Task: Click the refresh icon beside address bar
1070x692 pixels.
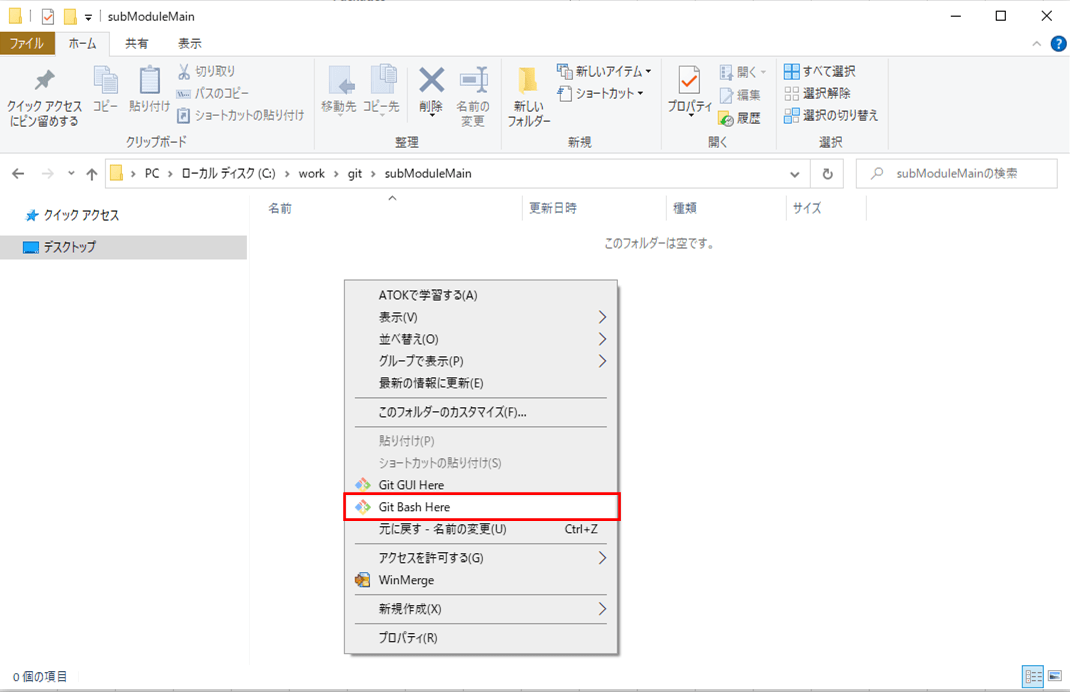Action: tap(827, 174)
